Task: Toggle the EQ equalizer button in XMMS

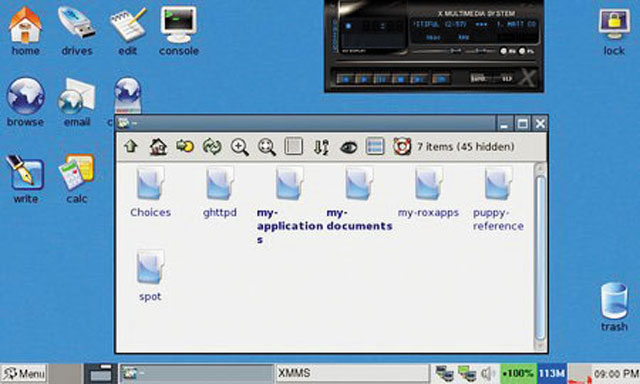Action: pyautogui.click(x=507, y=51)
